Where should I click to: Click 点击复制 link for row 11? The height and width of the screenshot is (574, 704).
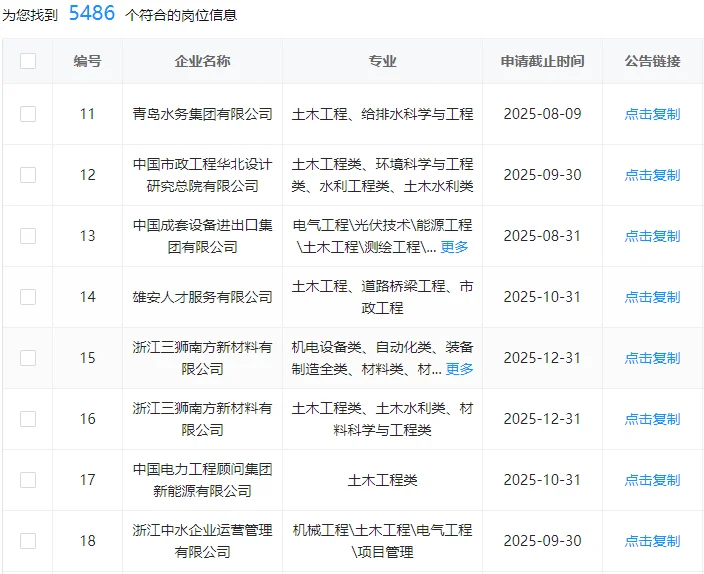[x=652, y=114]
